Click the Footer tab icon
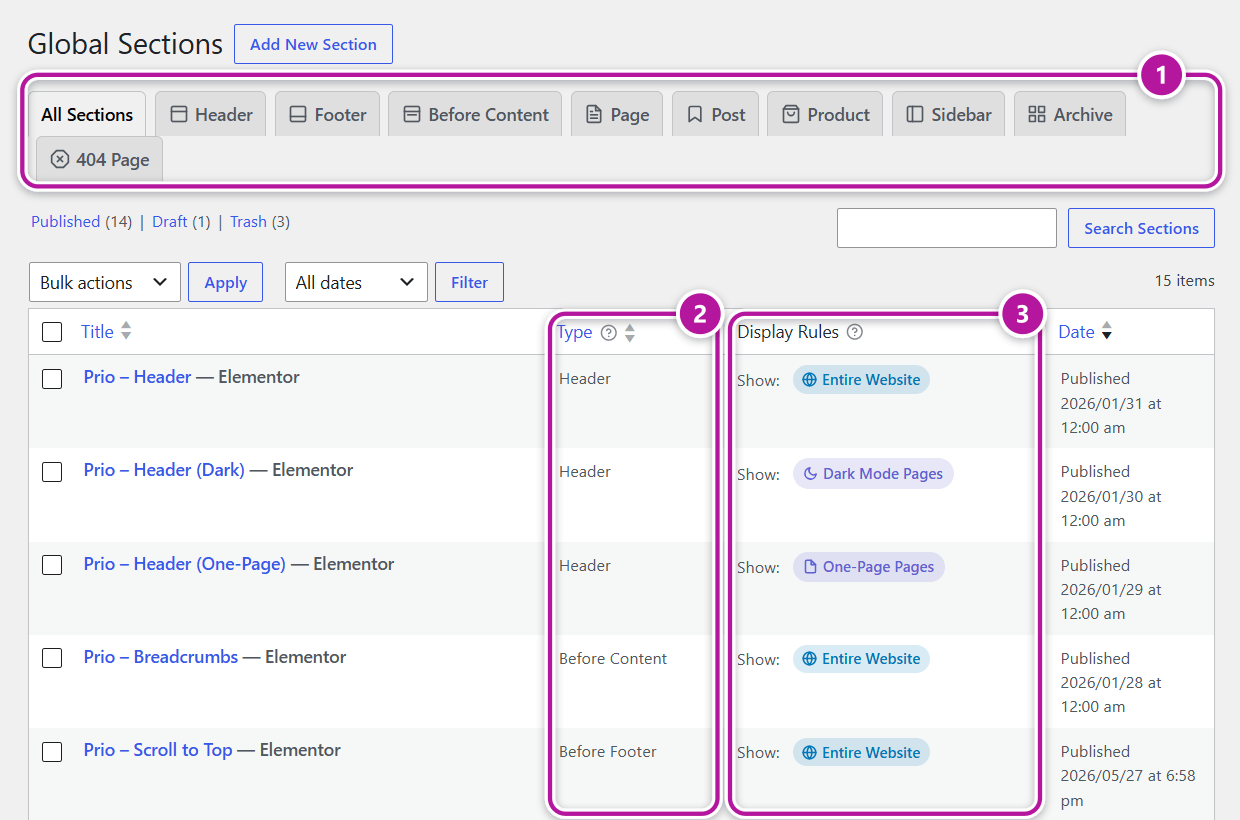Viewport: 1240px width, 820px height. 298,114
